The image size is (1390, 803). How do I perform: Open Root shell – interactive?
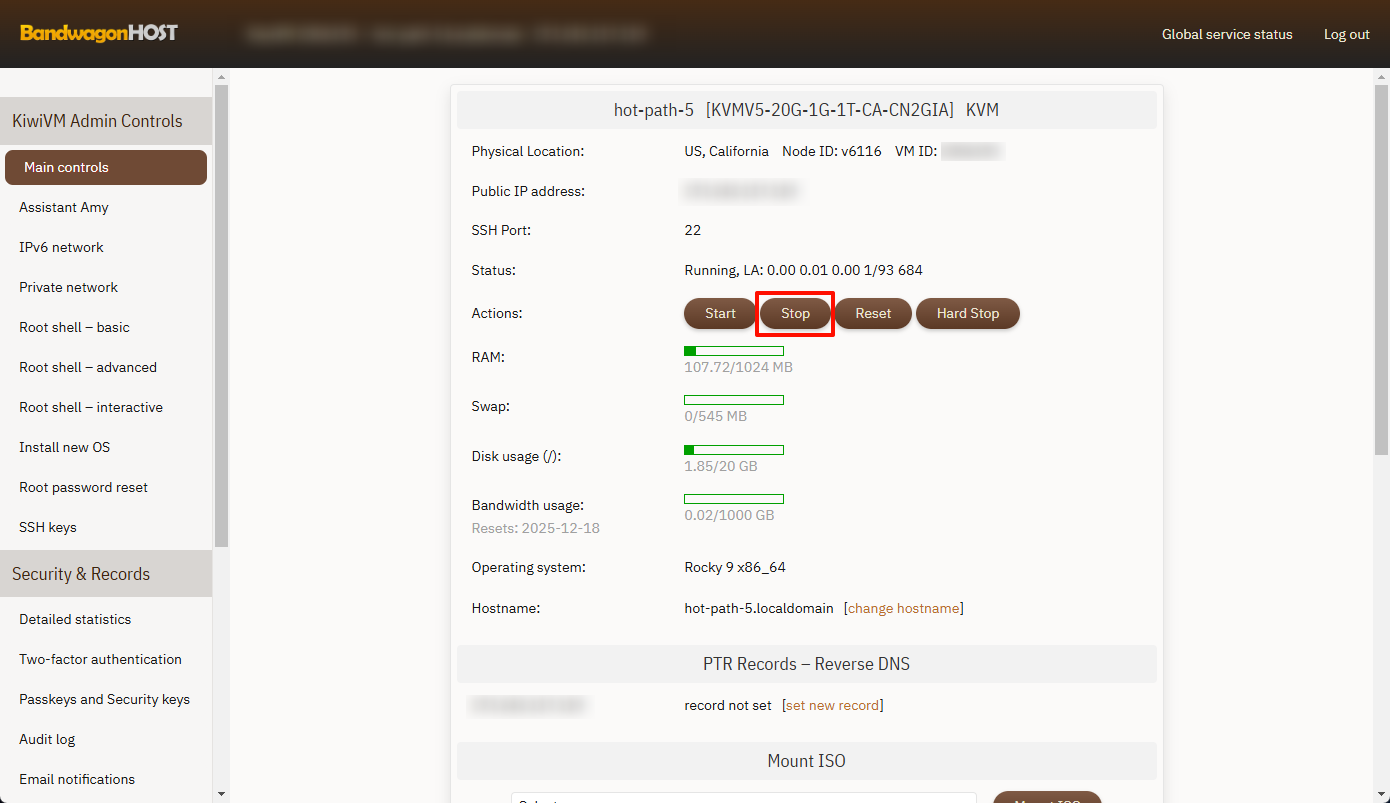coord(90,407)
